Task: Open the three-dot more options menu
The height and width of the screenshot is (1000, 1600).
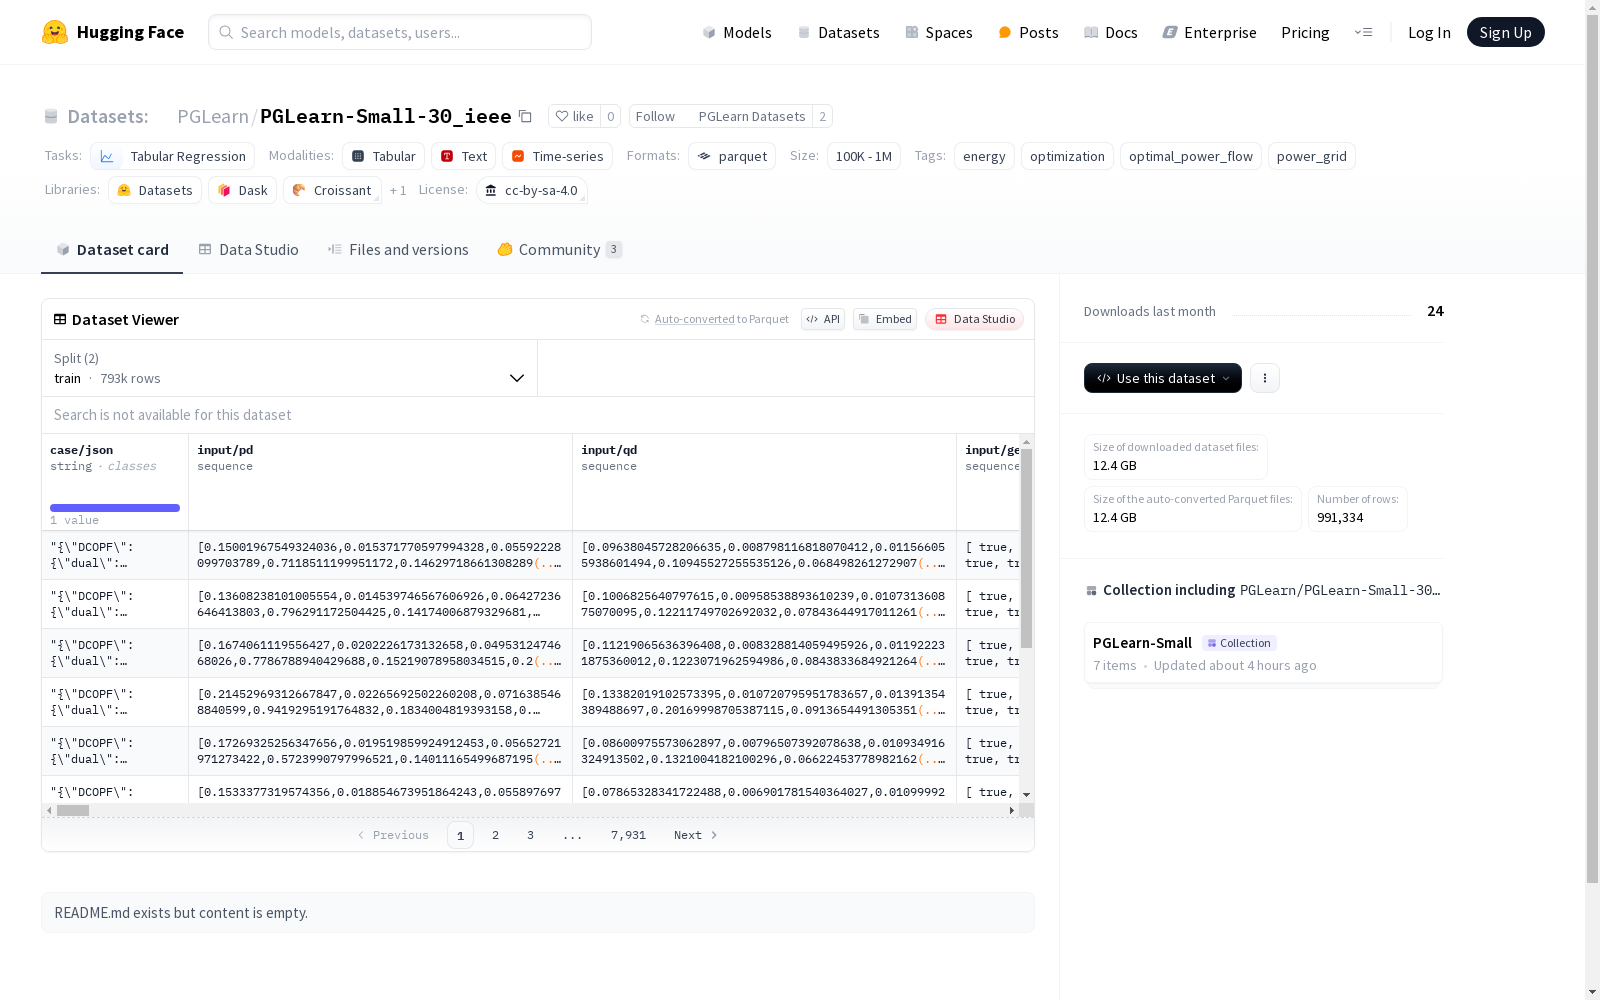Action: point(1265,378)
